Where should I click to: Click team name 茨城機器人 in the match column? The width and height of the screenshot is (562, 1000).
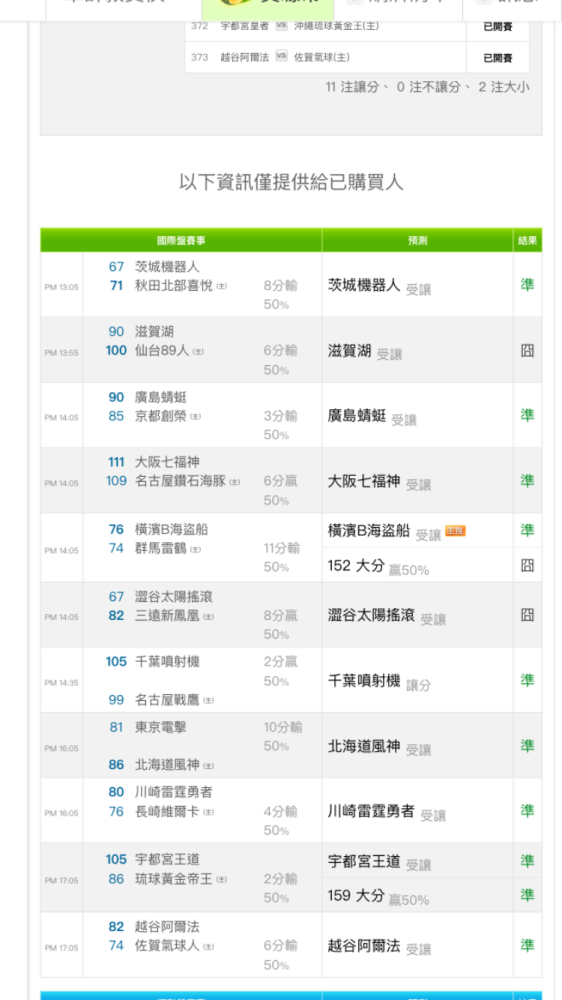point(167,267)
